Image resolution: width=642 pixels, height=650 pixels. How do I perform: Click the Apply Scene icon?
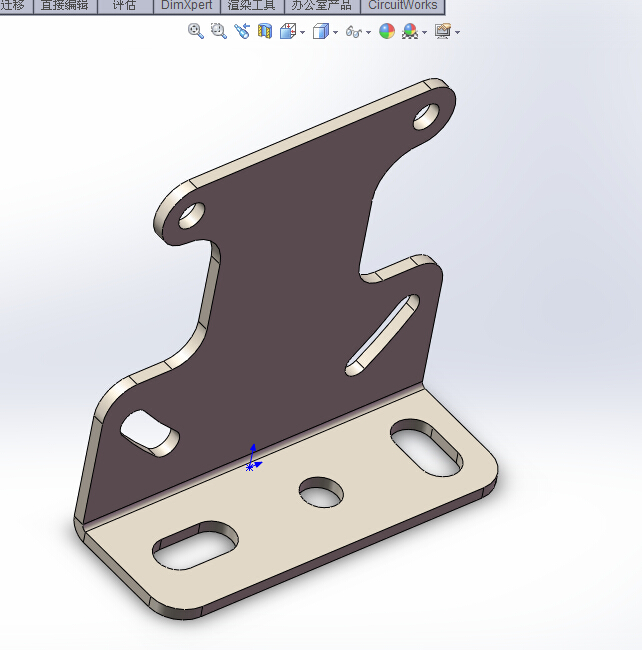[x=410, y=31]
